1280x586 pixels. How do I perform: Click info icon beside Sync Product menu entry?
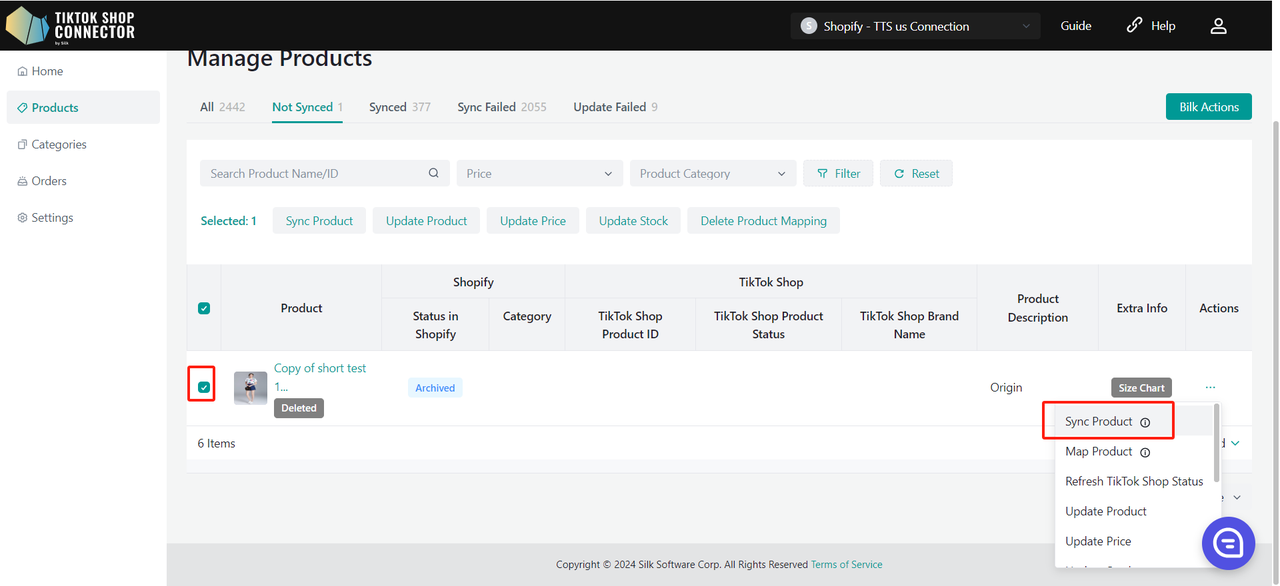click(x=1145, y=422)
